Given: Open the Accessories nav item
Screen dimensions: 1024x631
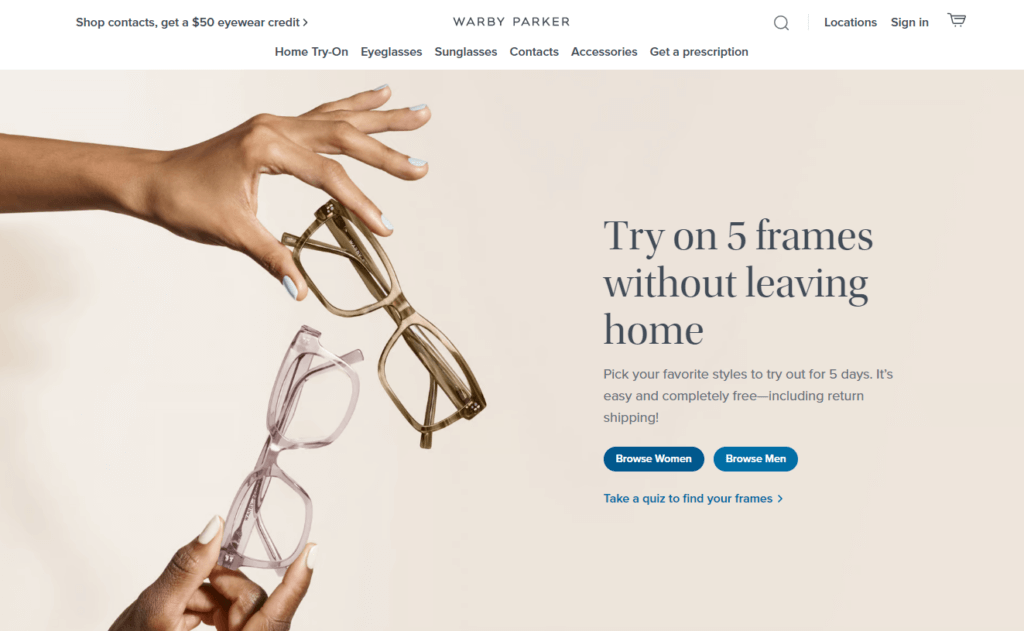Looking at the screenshot, I should tap(604, 52).
